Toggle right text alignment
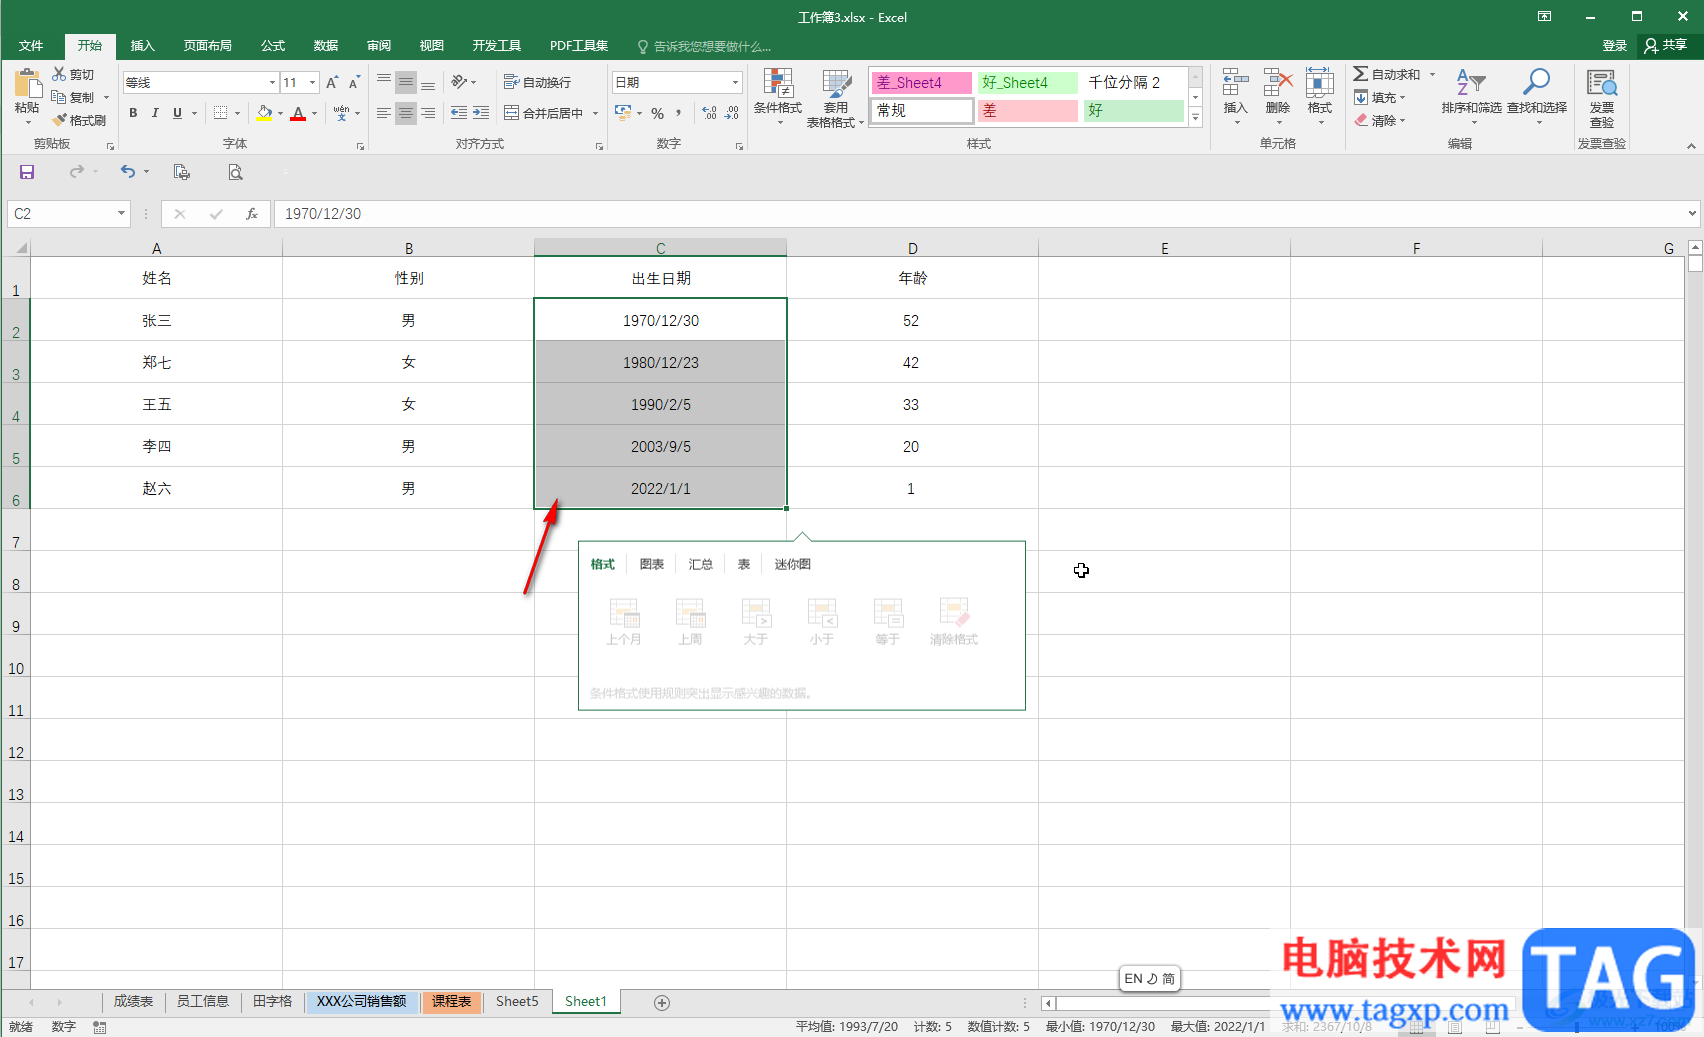 [x=427, y=113]
